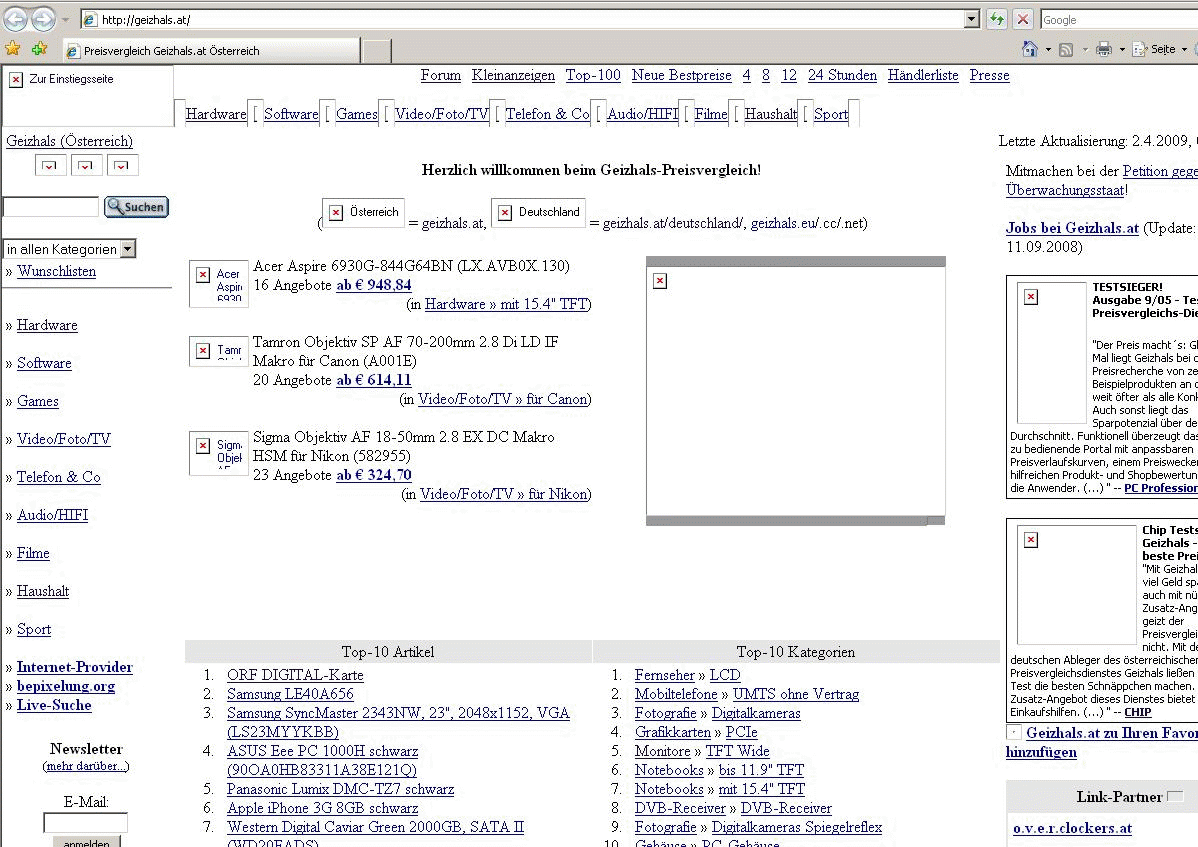Image resolution: width=1198 pixels, height=847 pixels.
Task: Click the Add to Favorites star-plus icon
Action: (39, 49)
